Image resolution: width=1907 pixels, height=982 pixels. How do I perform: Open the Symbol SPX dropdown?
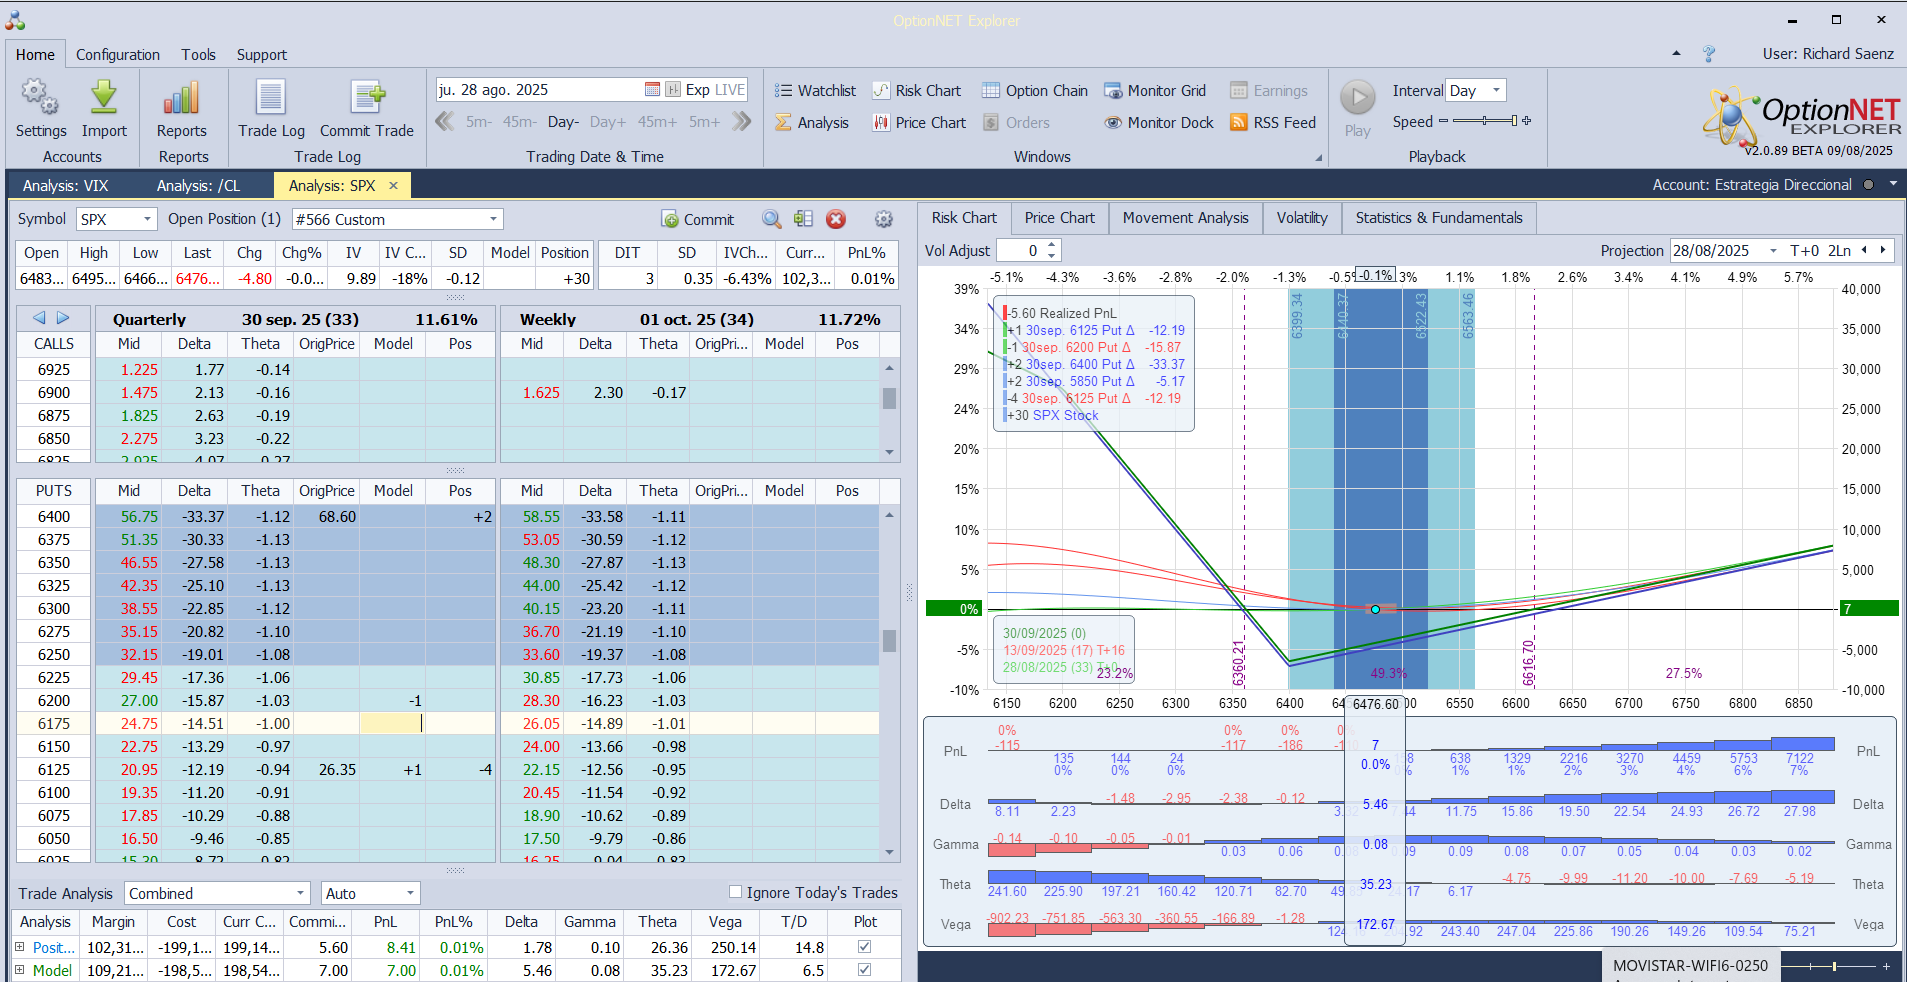148,220
